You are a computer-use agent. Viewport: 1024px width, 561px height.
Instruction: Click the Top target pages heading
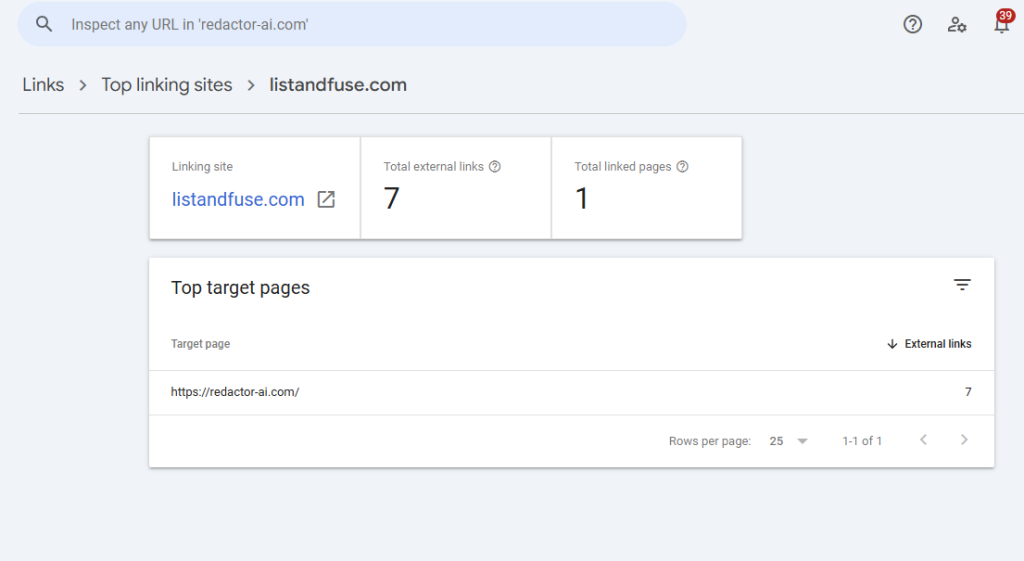point(240,288)
